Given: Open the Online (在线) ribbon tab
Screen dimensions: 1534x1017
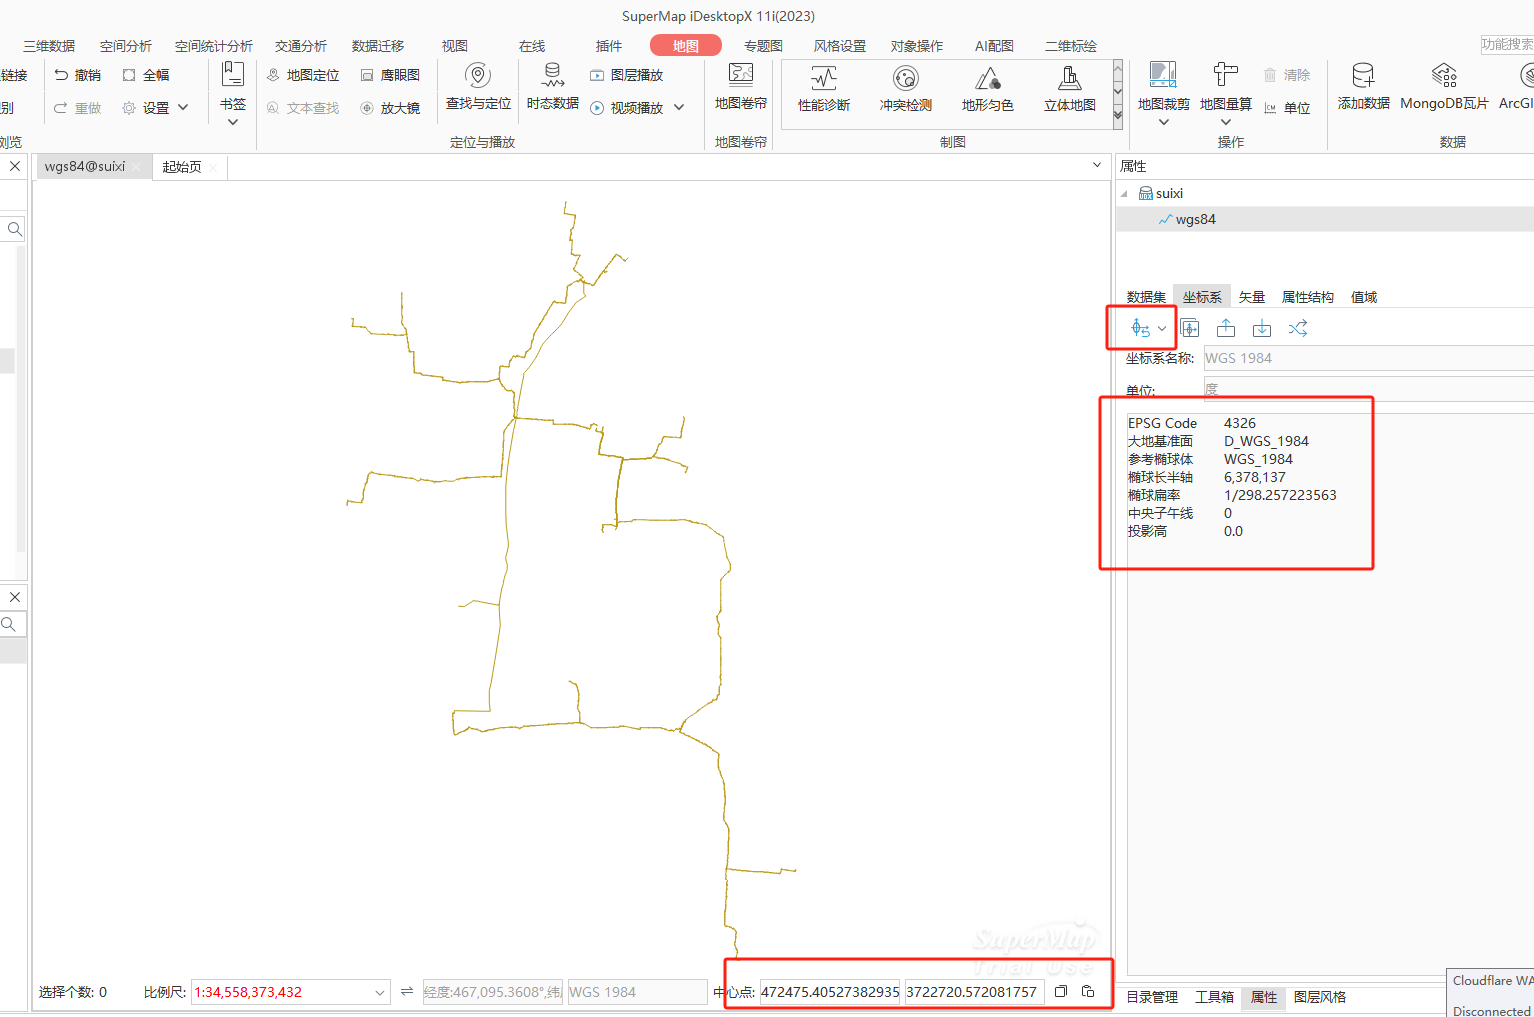Looking at the screenshot, I should [532, 46].
